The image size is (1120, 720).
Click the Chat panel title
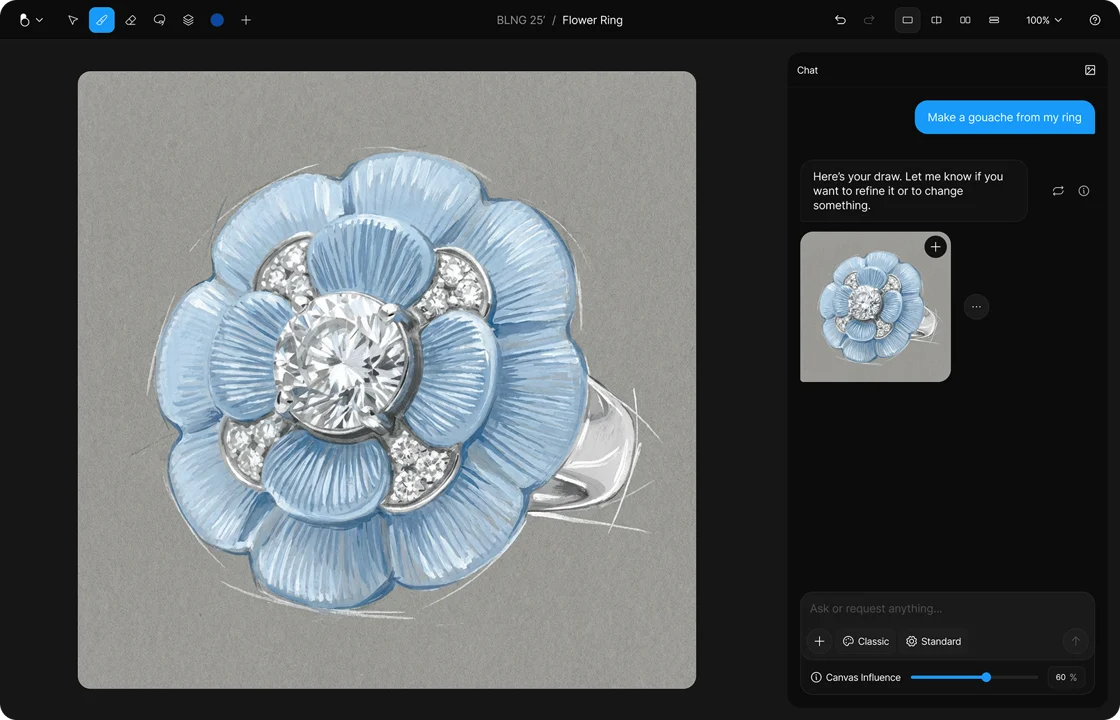point(807,70)
